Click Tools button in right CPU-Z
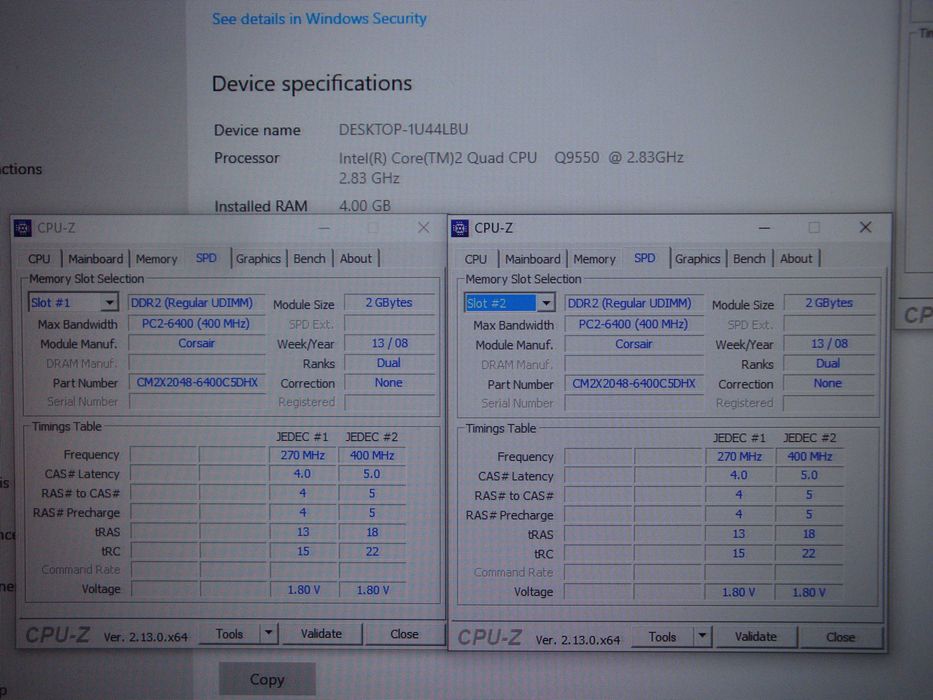Viewport: 933px width, 700px height. (662, 637)
